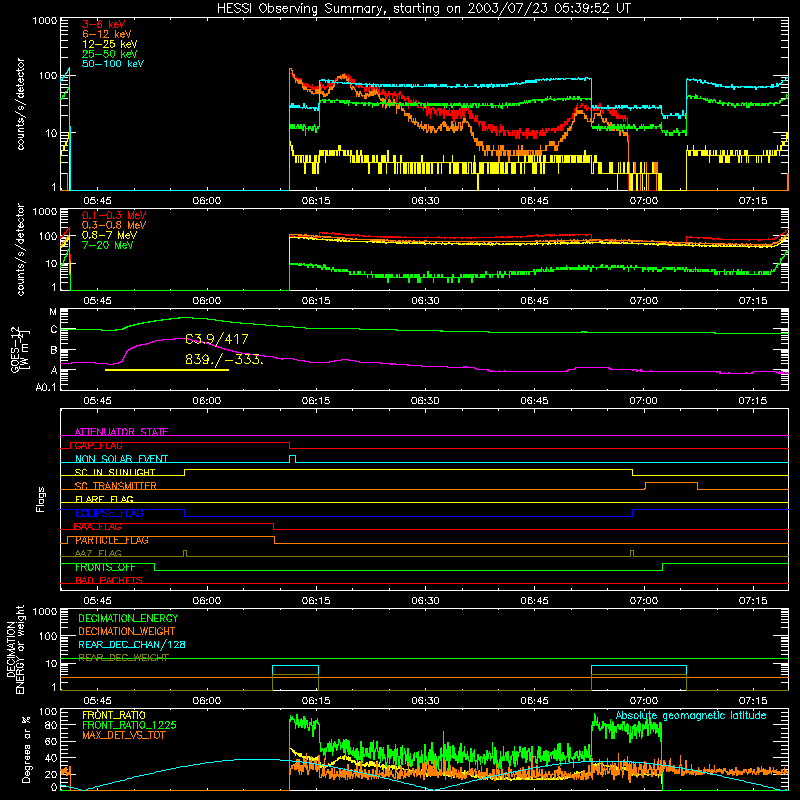Select the FRONTS_OFF flag label

(x=105, y=567)
